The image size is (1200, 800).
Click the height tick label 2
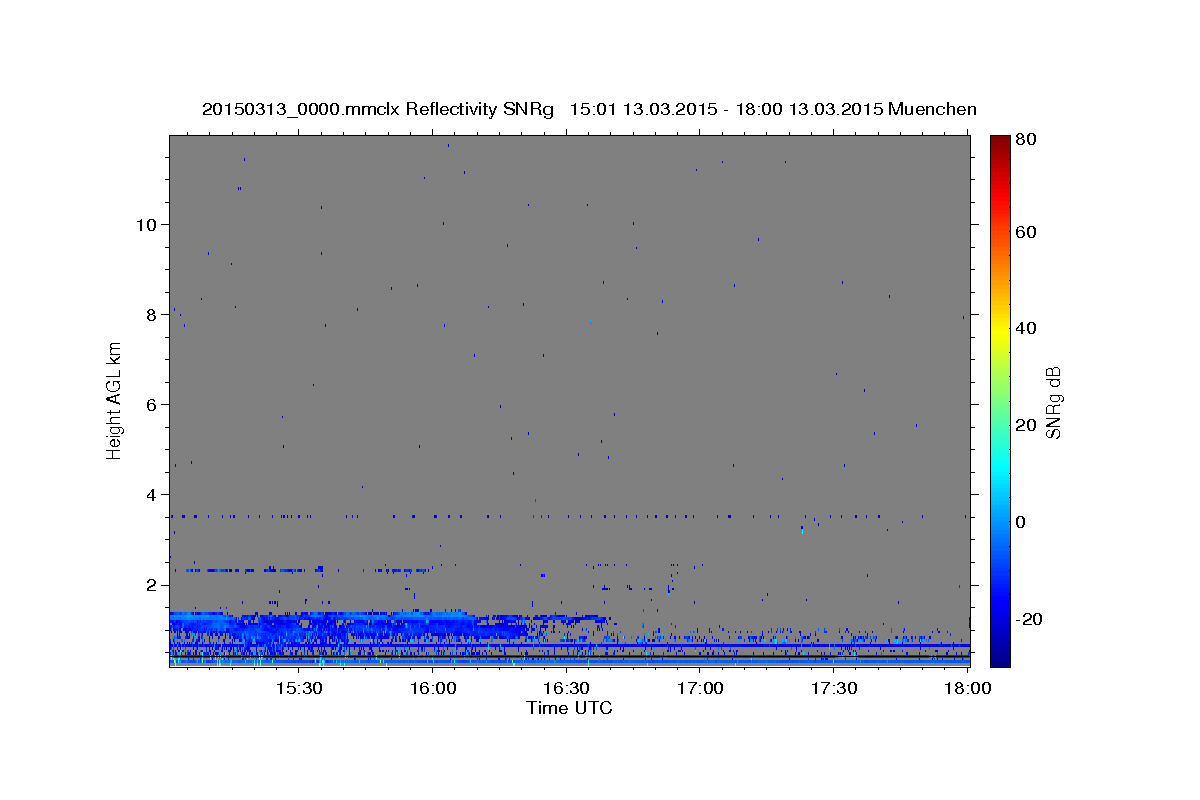[x=151, y=585]
